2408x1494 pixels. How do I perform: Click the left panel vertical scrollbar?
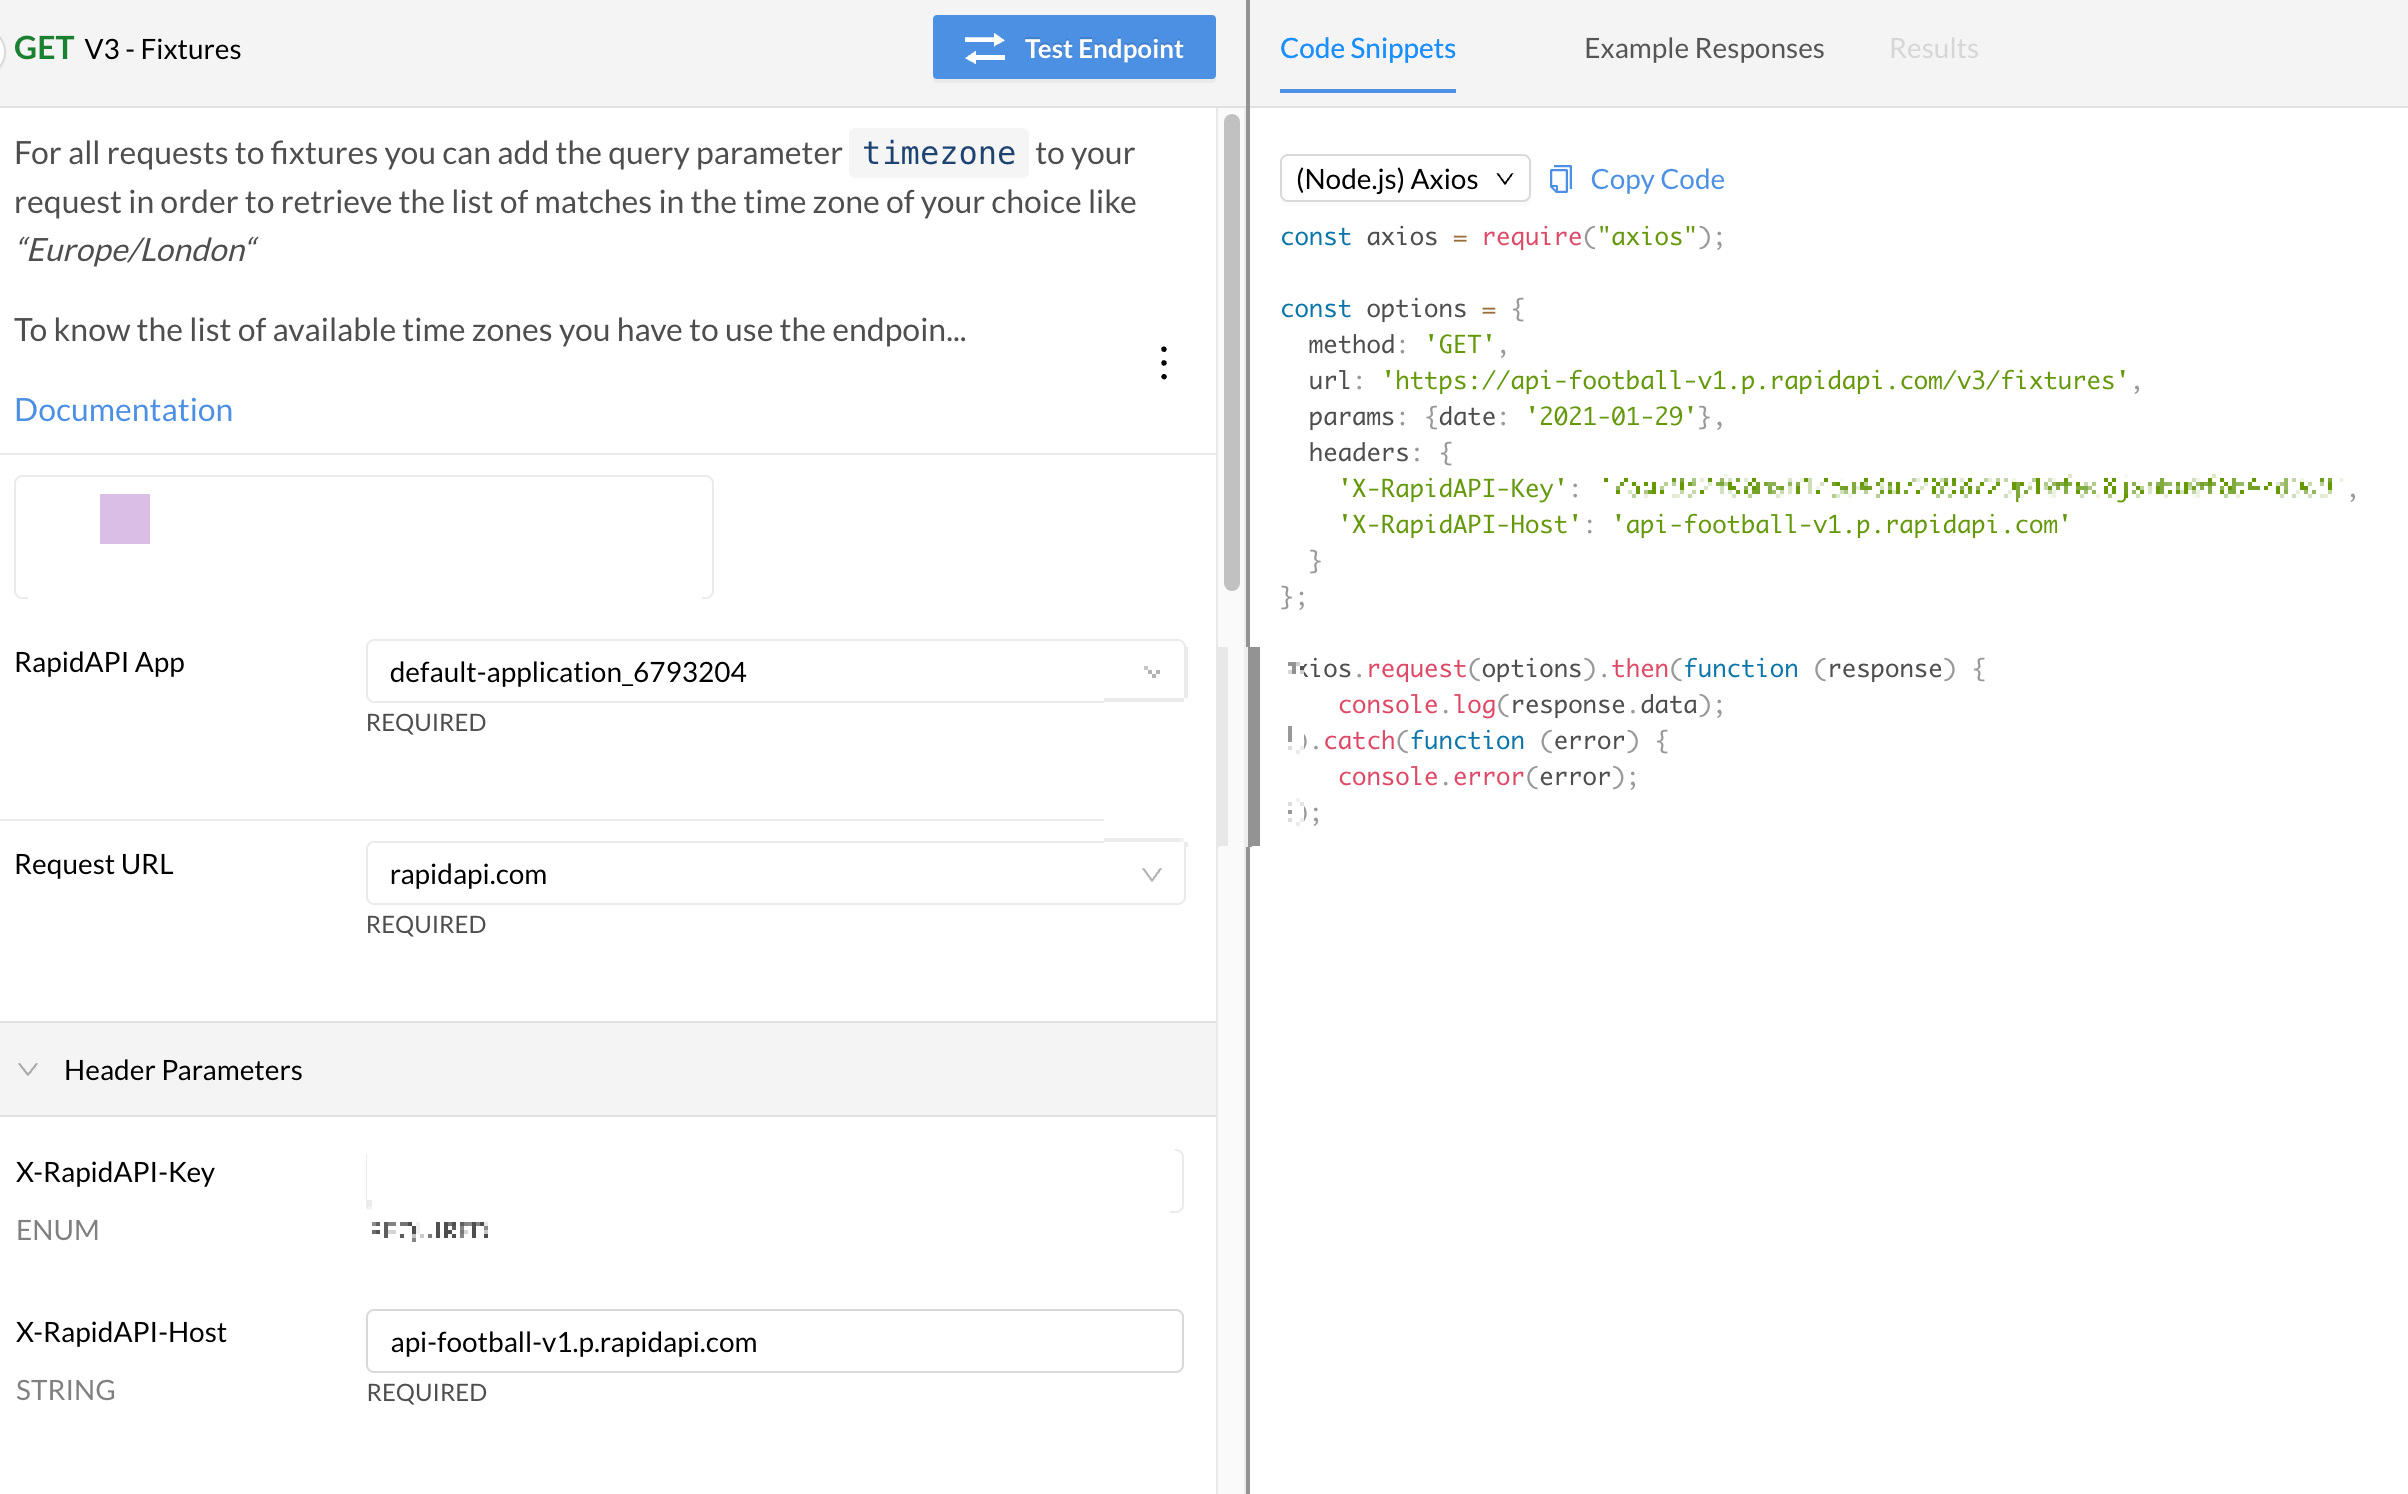[1232, 350]
